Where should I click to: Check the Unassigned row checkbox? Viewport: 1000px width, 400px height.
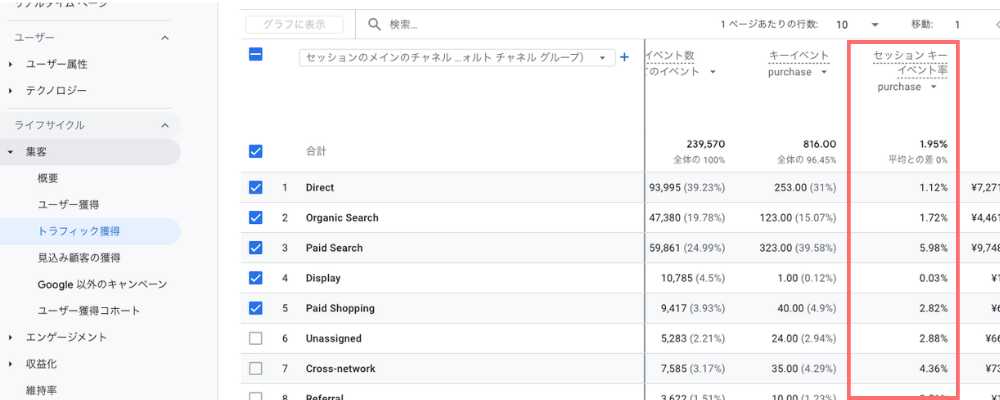click(255, 338)
